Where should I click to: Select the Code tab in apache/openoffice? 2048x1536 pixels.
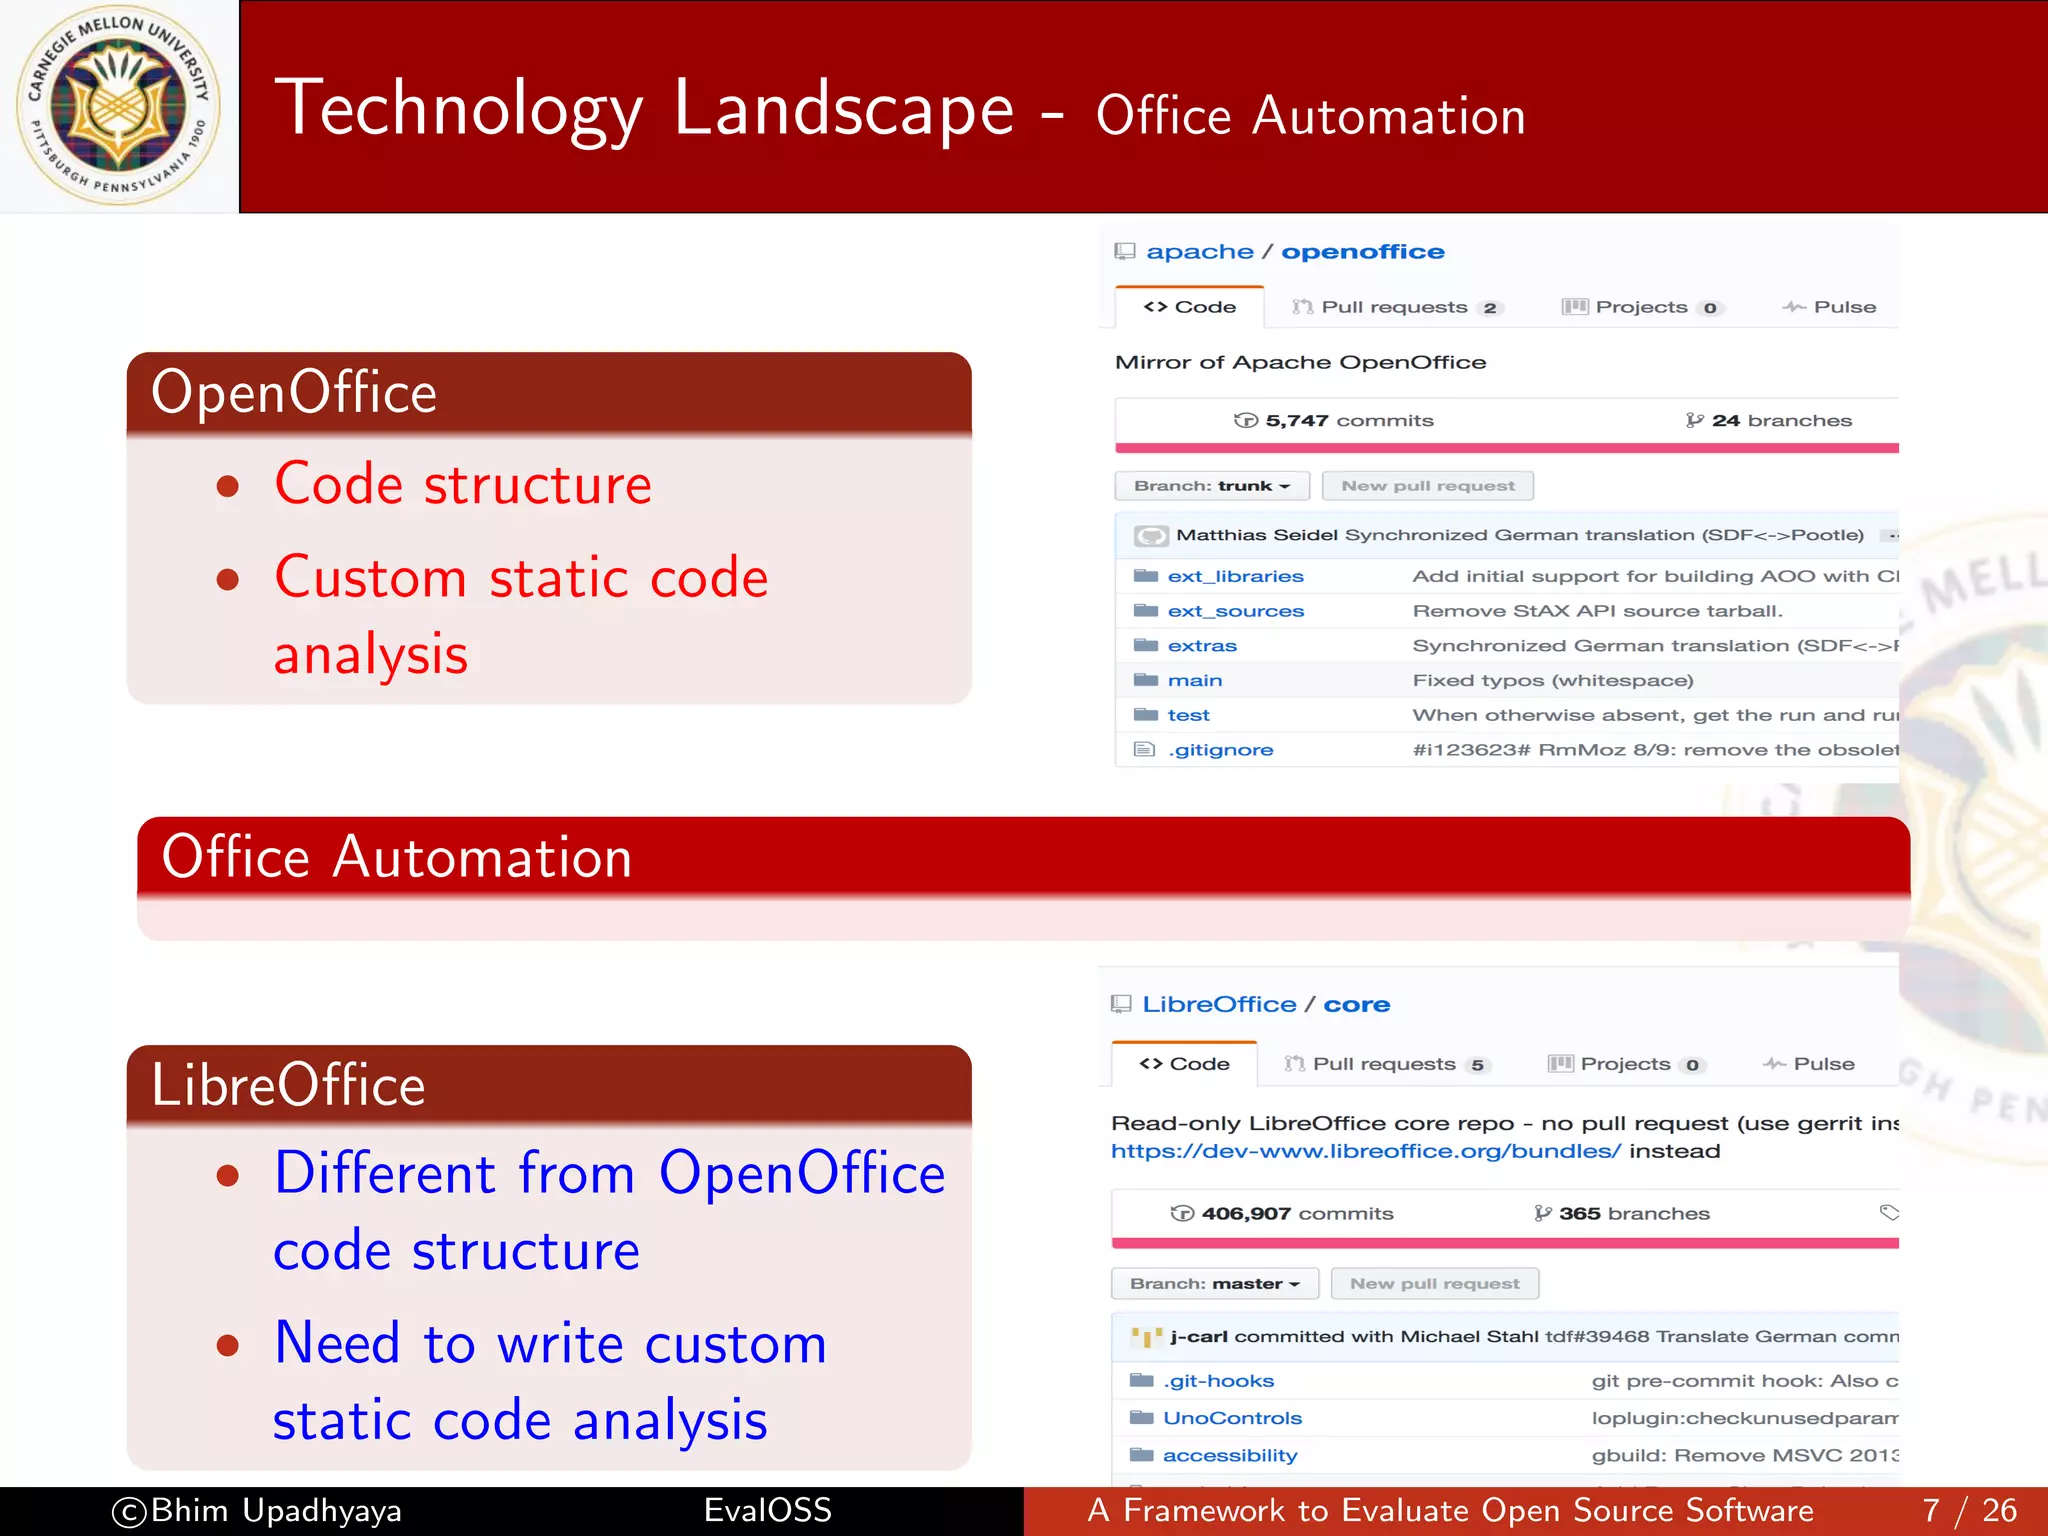pyautogui.click(x=1190, y=307)
